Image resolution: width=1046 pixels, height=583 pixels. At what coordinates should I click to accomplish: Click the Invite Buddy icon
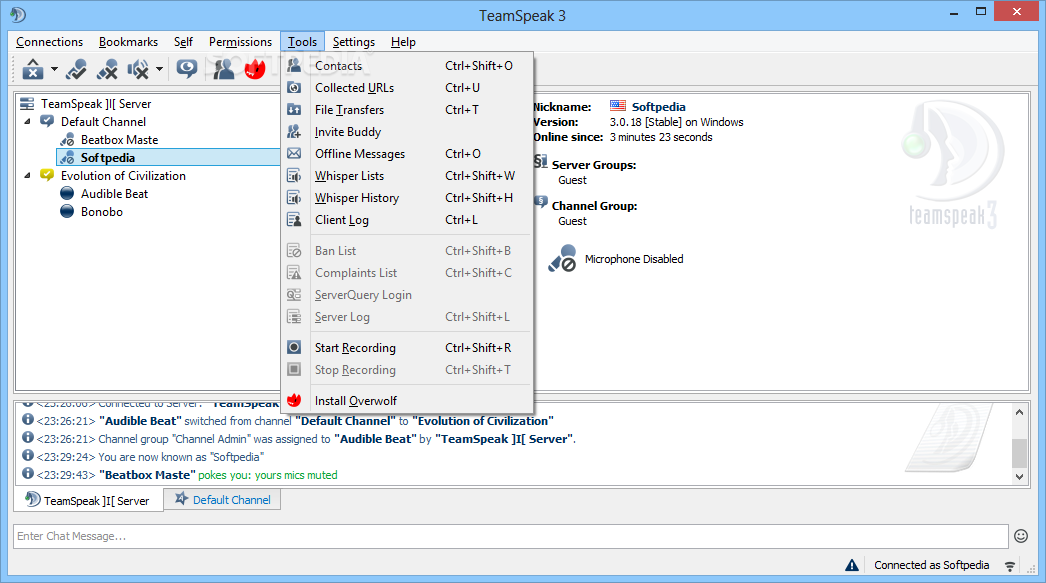click(294, 131)
